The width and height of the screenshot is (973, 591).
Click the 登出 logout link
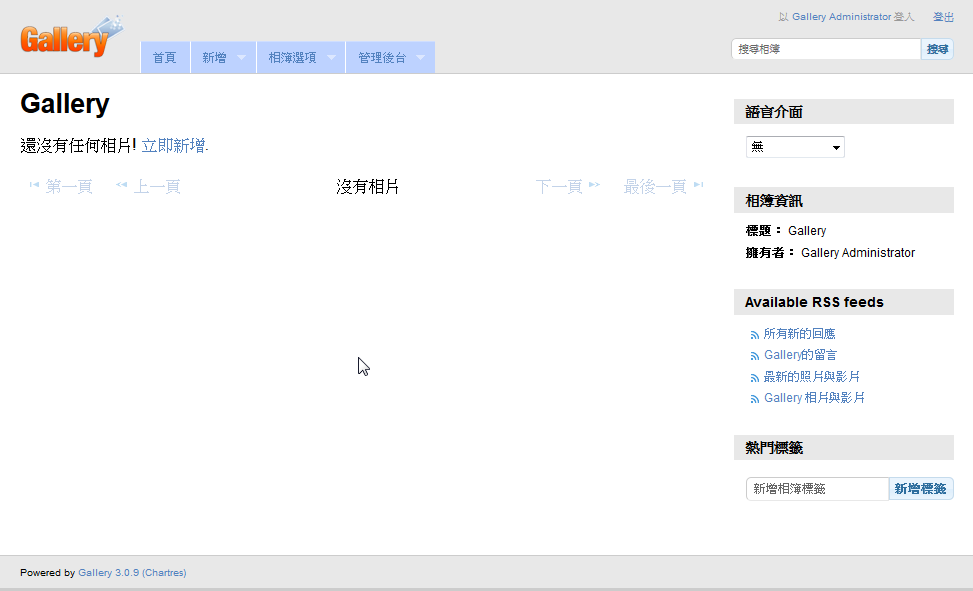click(x=943, y=17)
